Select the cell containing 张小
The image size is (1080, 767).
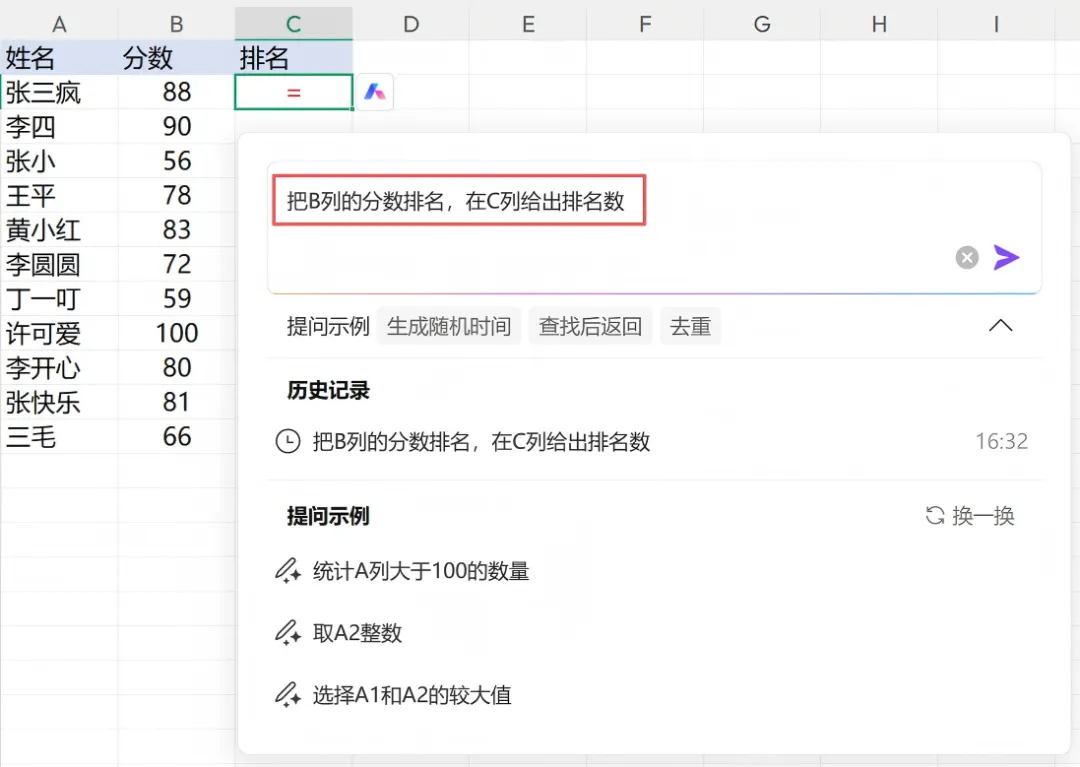(x=59, y=161)
